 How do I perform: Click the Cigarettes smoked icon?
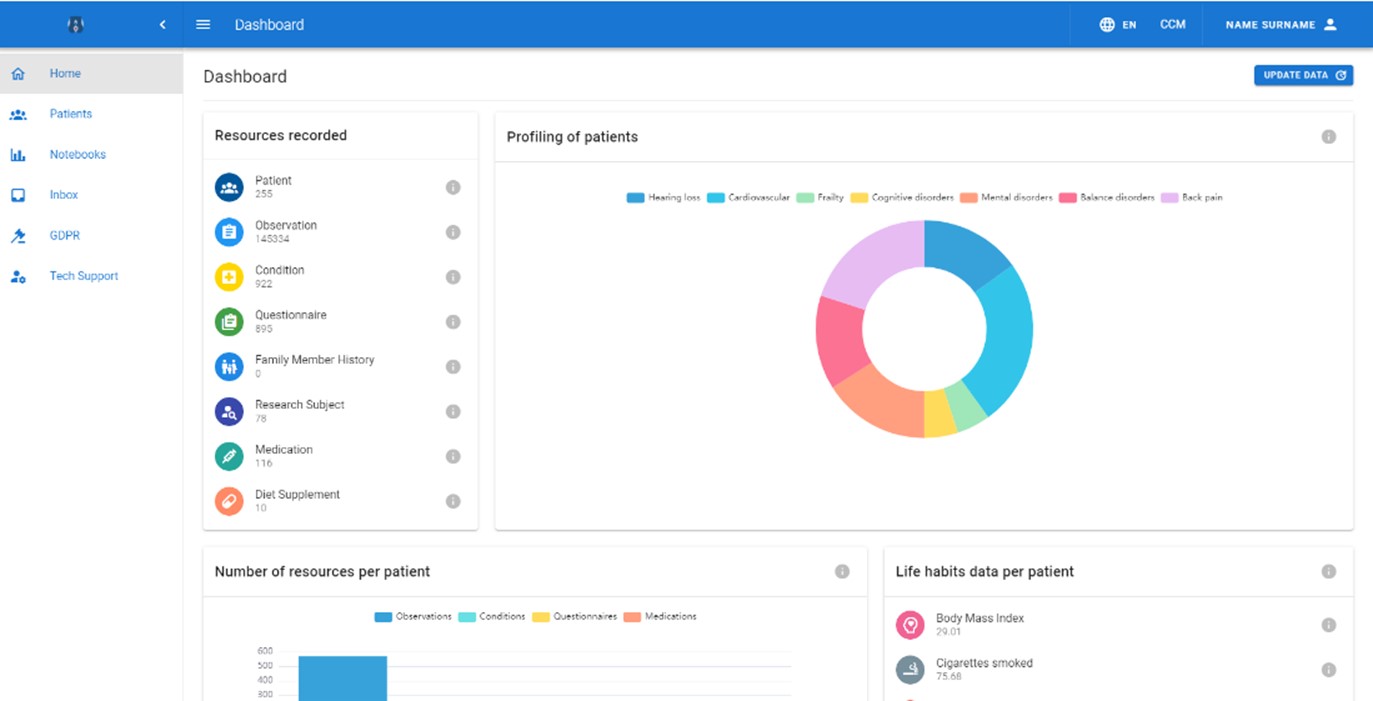click(x=910, y=670)
